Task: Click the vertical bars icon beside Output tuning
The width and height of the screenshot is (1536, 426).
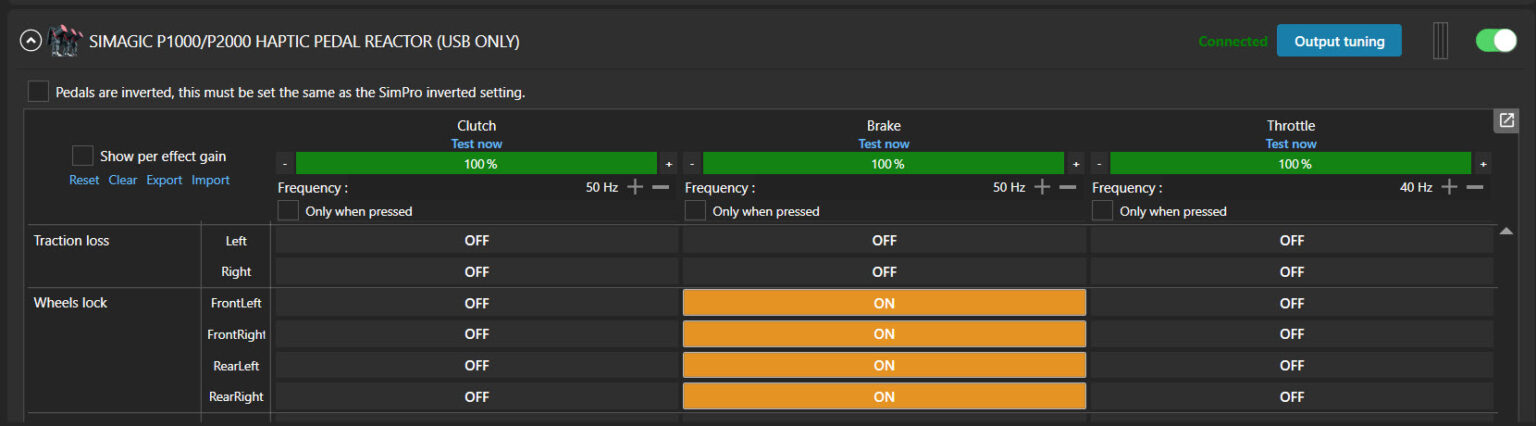Action: click(x=1440, y=41)
